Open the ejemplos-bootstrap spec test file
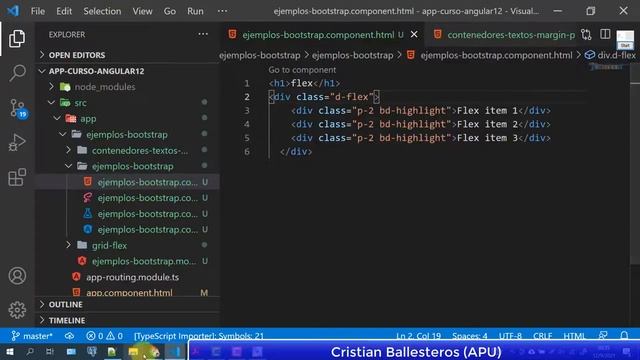Screen dimensions: 640x360 point(147,214)
